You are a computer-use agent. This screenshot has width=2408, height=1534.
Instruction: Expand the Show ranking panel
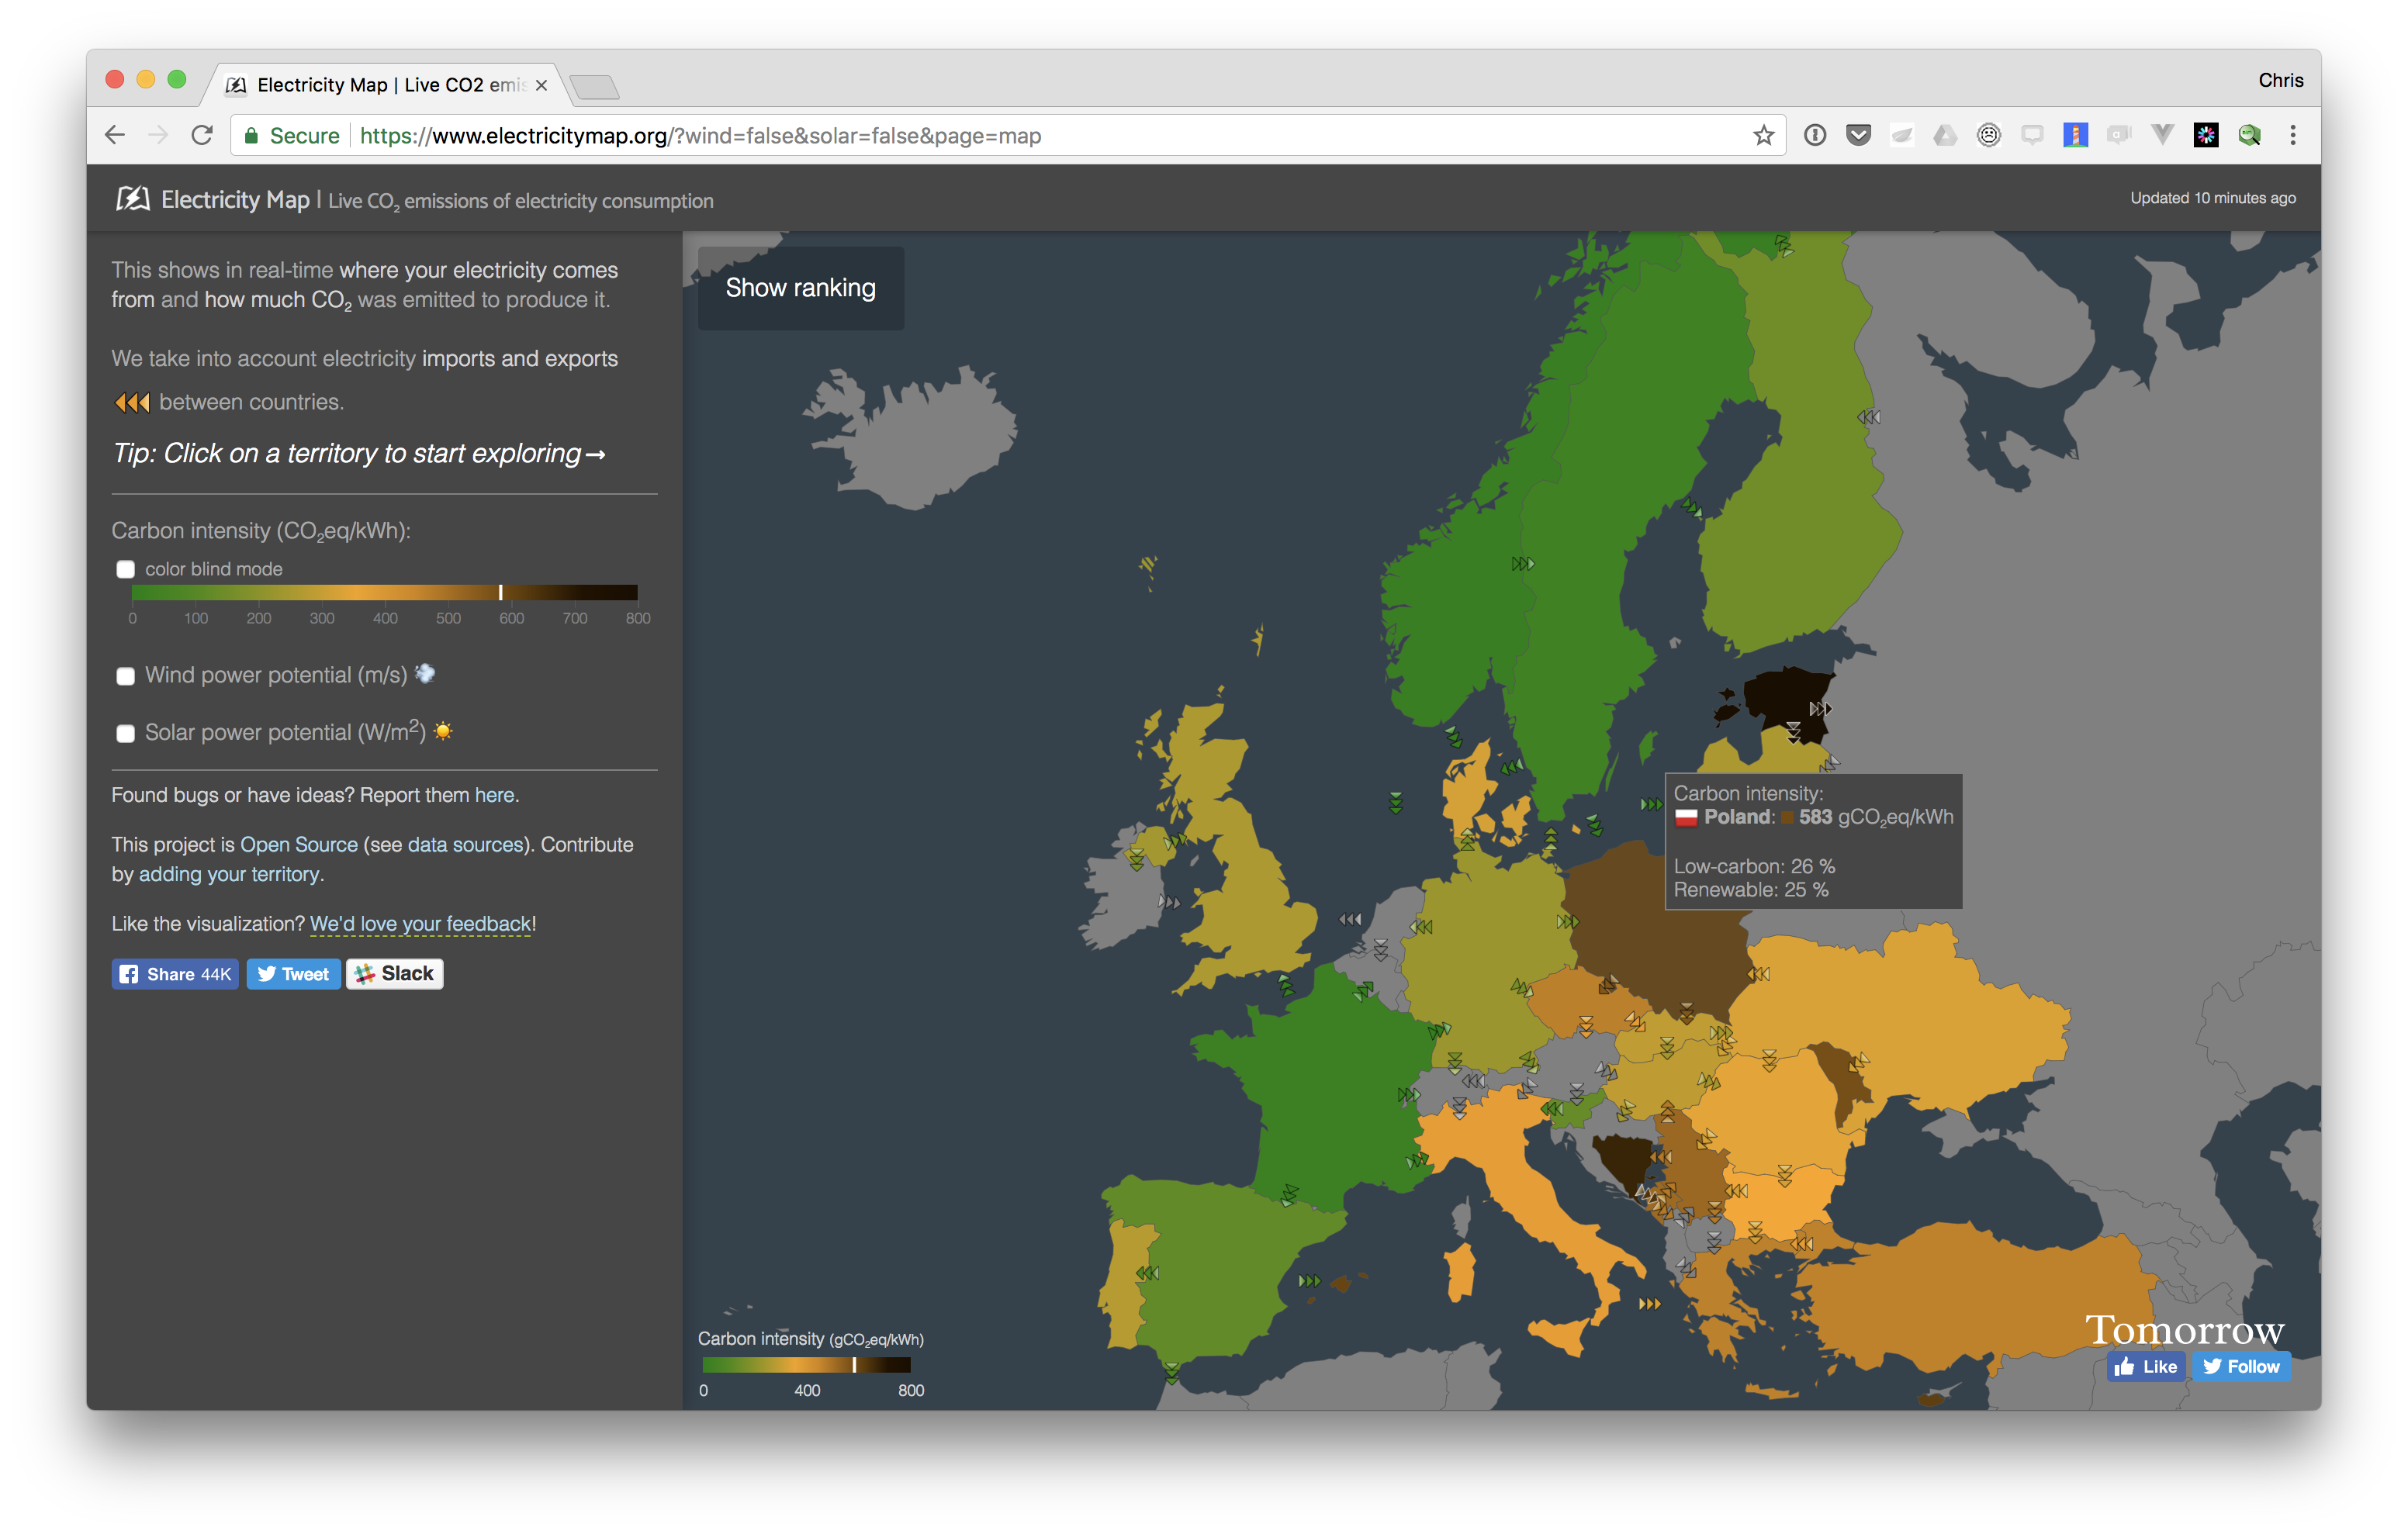pyautogui.click(x=800, y=288)
